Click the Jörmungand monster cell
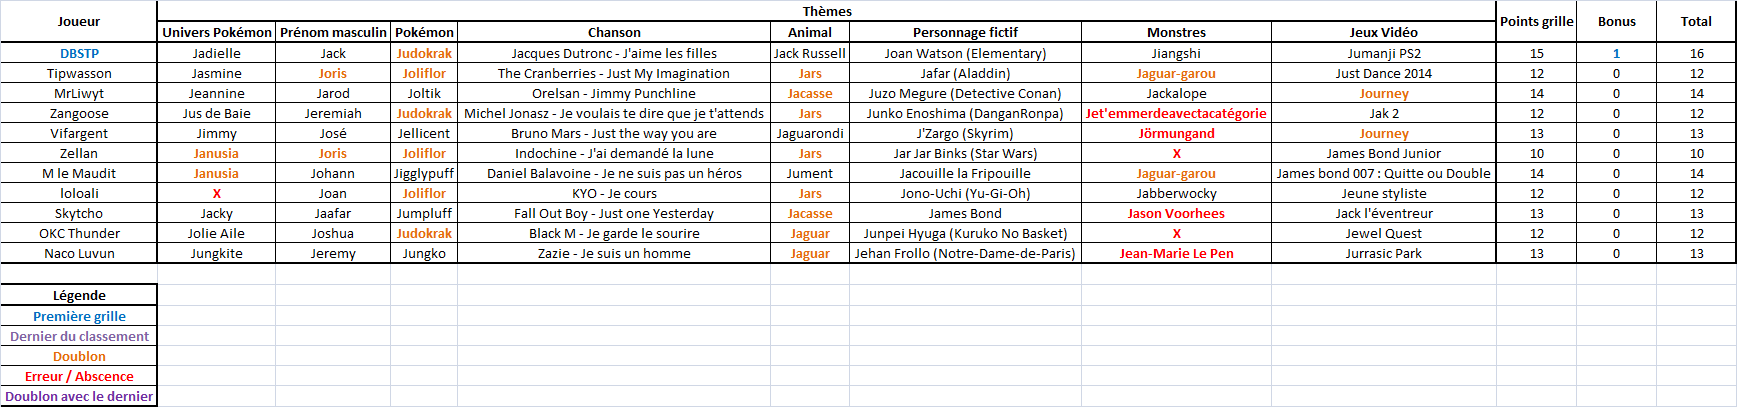1737x407 pixels. point(1176,133)
